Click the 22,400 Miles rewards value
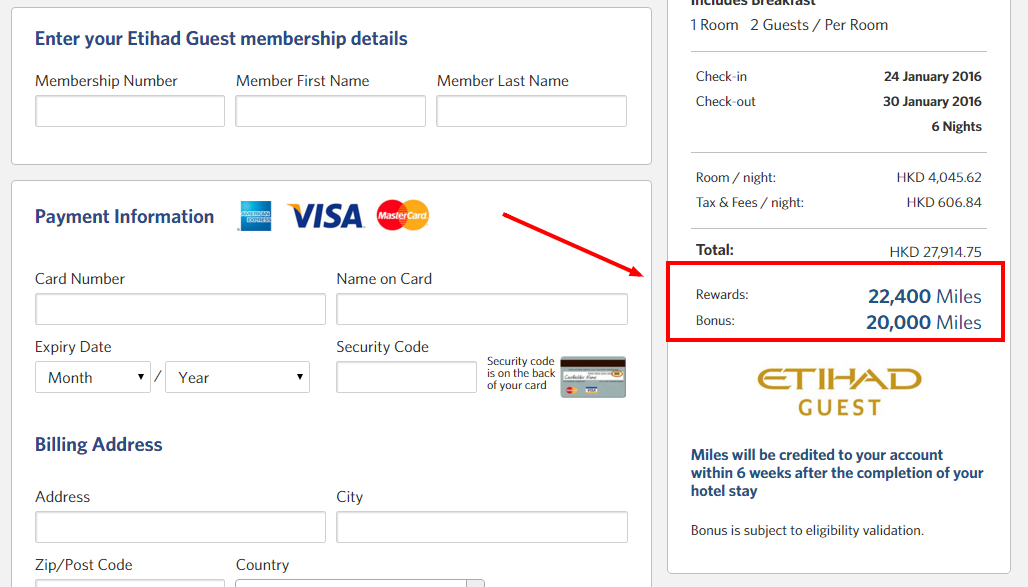 (x=924, y=296)
